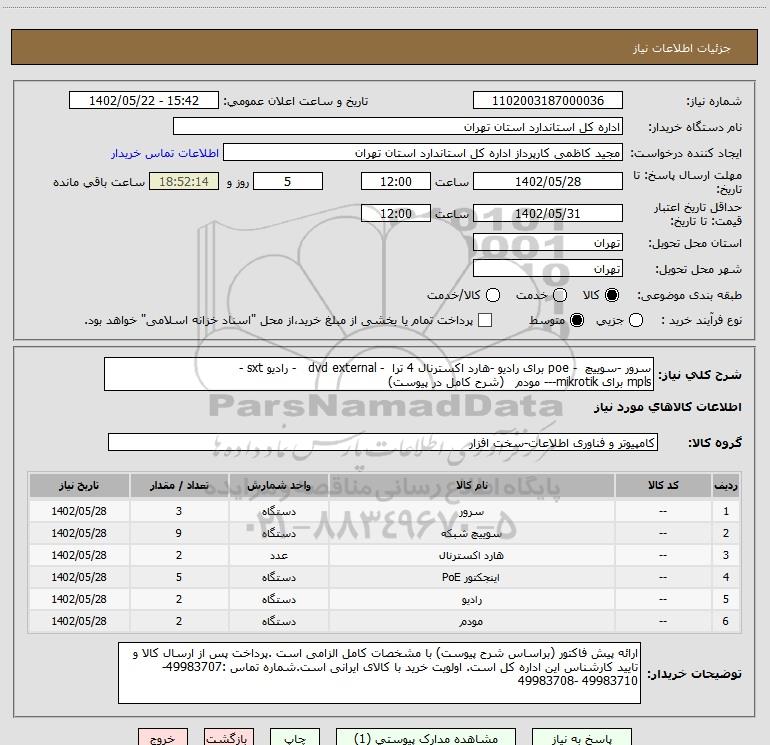Click the general description text box
The image size is (770, 745).
click(379, 374)
